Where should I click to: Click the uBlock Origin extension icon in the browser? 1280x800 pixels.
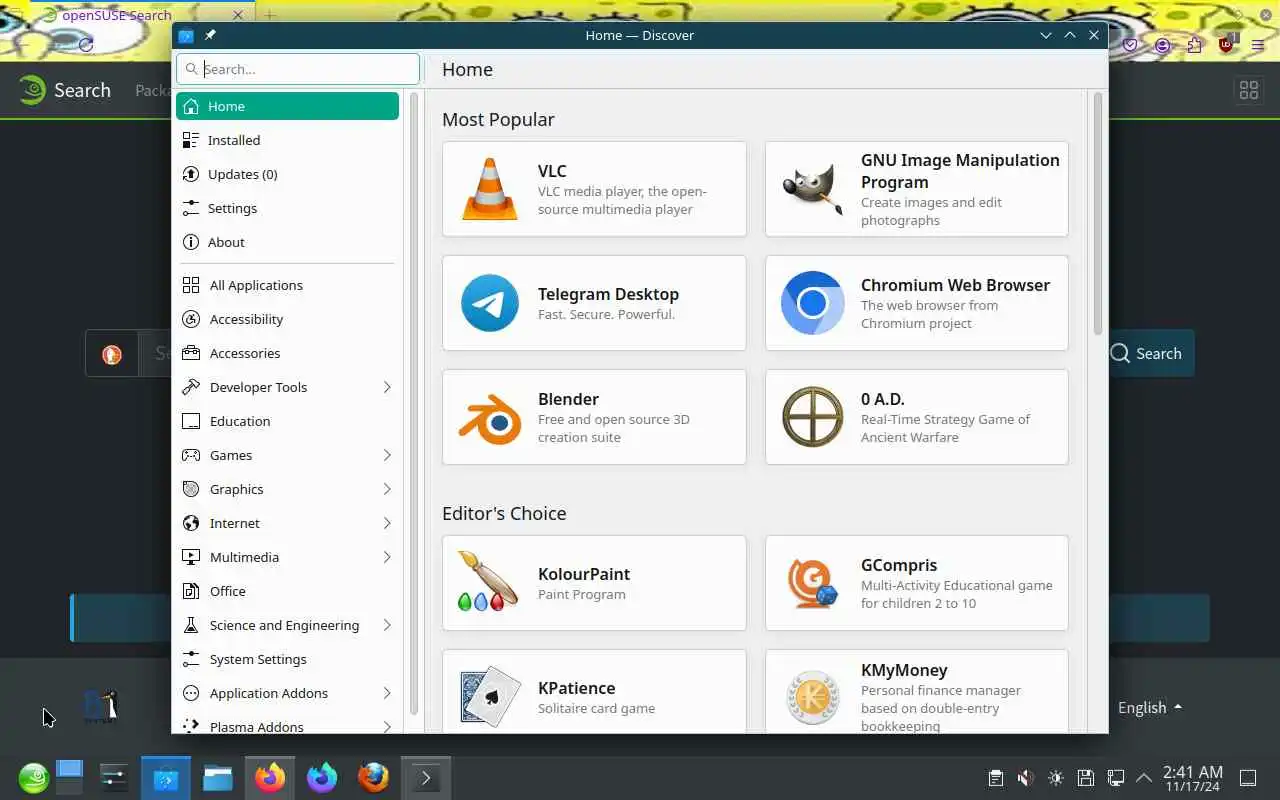point(1227,45)
